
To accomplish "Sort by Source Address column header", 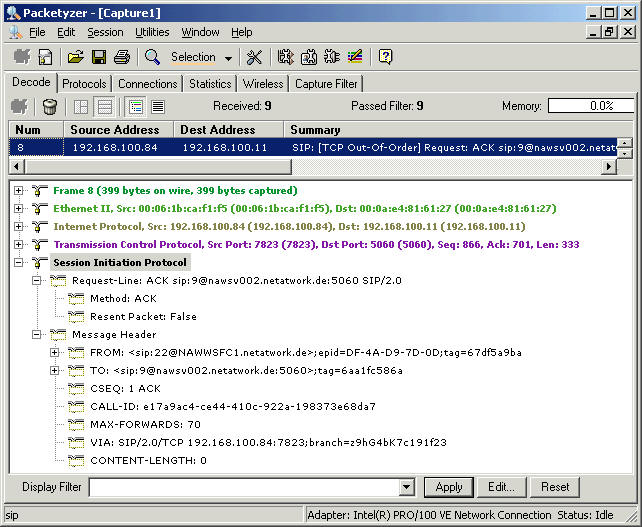I will tap(118, 130).
